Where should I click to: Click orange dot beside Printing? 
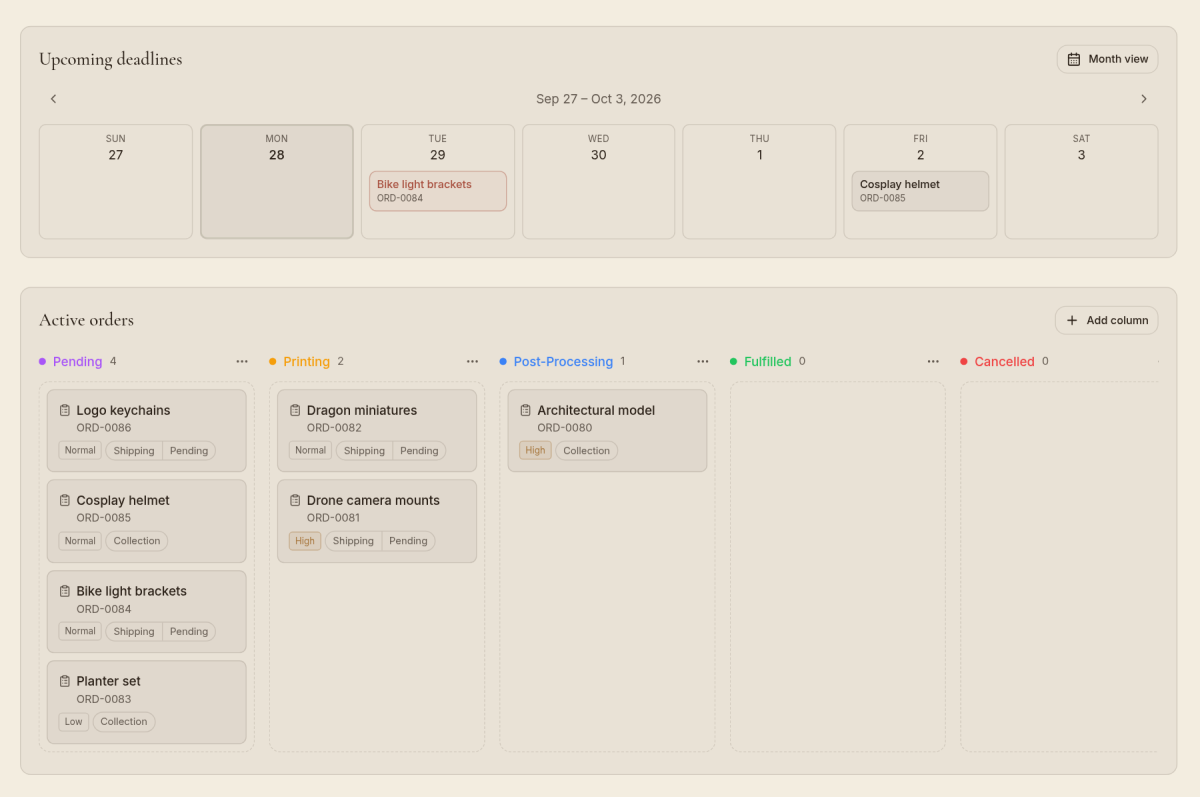(273, 362)
